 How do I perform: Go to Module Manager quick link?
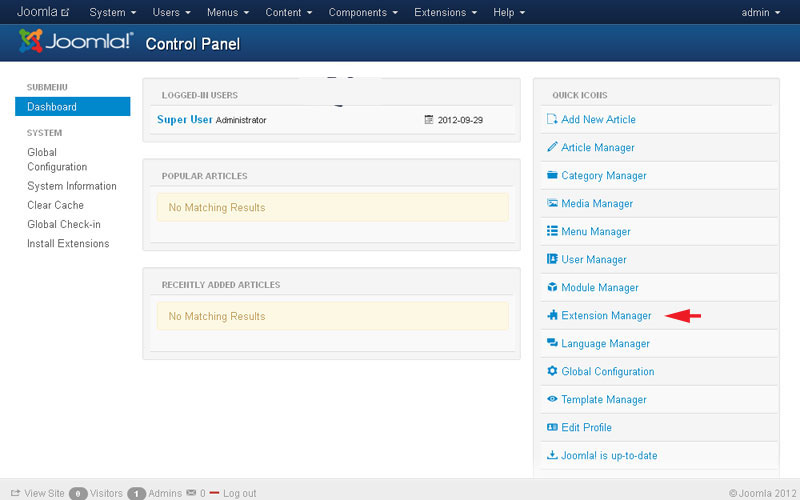(x=600, y=287)
